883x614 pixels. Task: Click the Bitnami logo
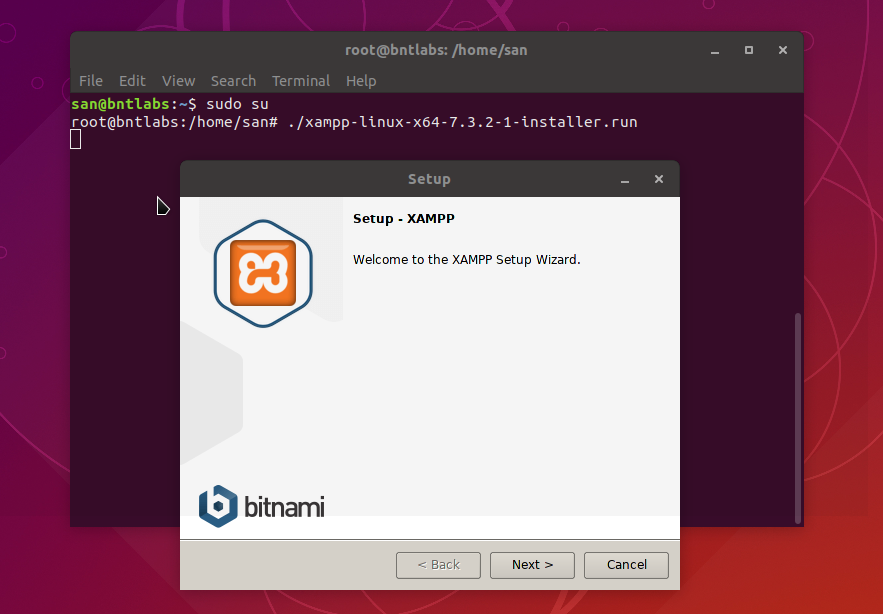coord(261,506)
